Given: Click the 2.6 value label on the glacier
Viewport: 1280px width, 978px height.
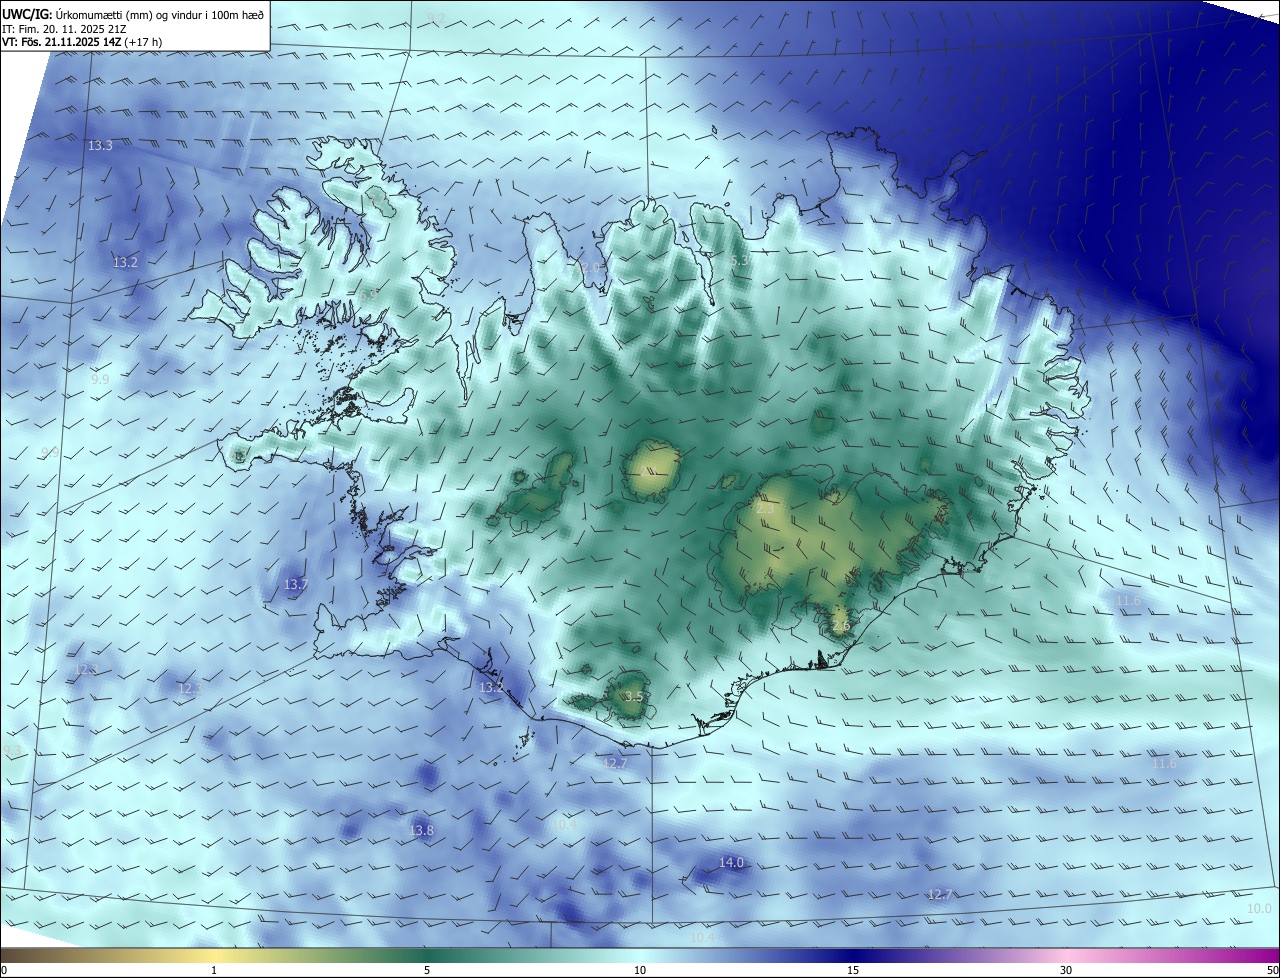Looking at the screenshot, I should click(841, 626).
